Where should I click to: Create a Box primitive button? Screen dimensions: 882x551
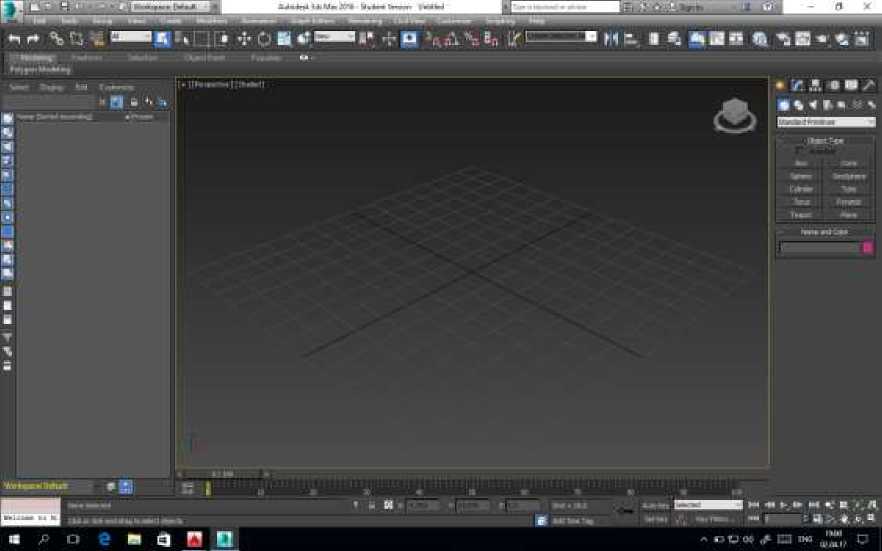(x=800, y=164)
